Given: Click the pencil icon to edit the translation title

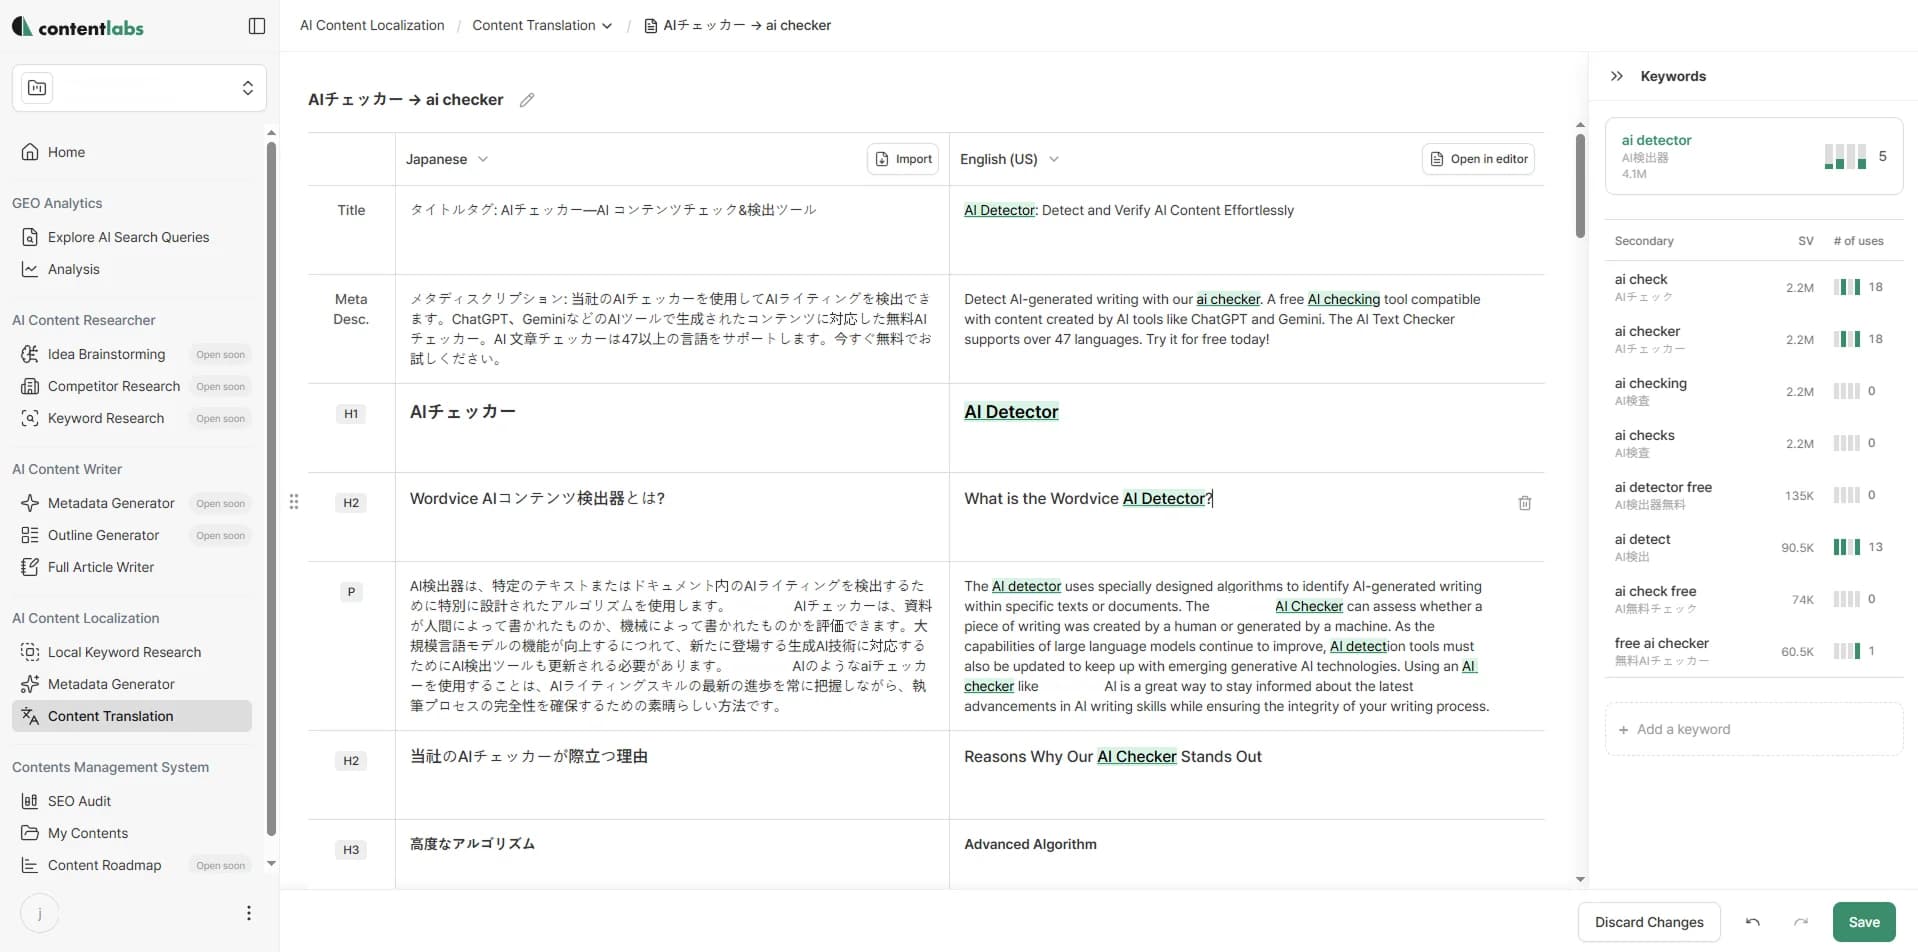Looking at the screenshot, I should tap(527, 99).
